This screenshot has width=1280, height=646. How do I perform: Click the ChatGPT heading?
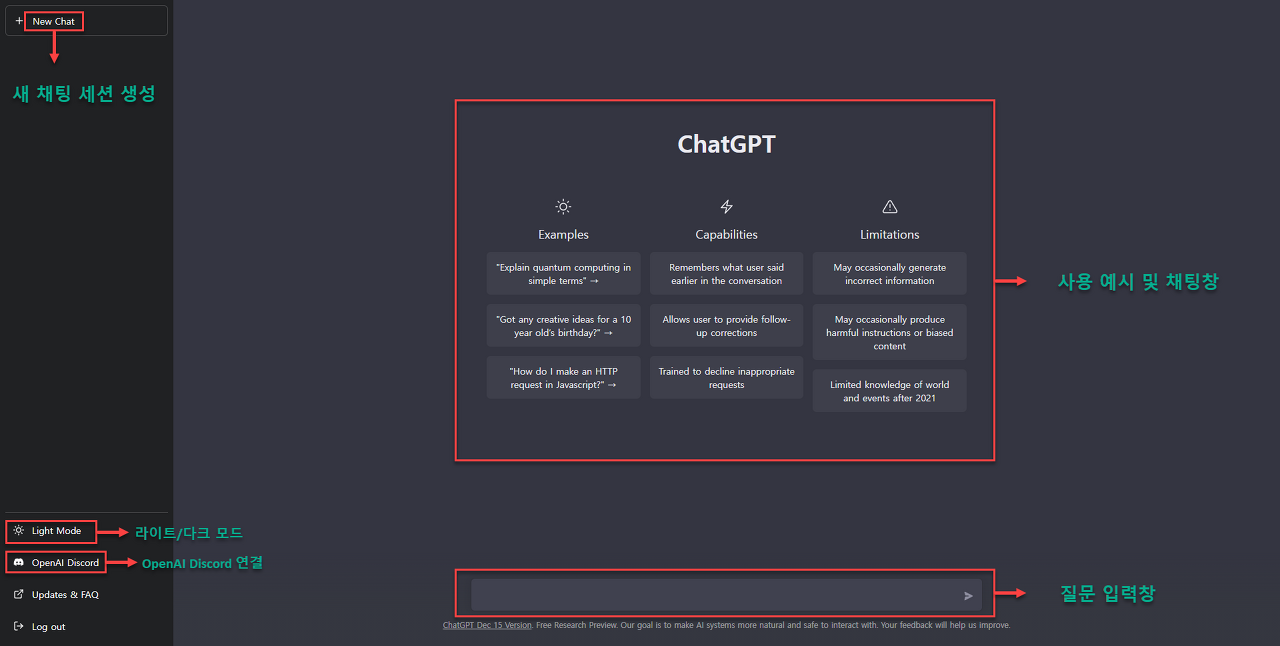(727, 144)
